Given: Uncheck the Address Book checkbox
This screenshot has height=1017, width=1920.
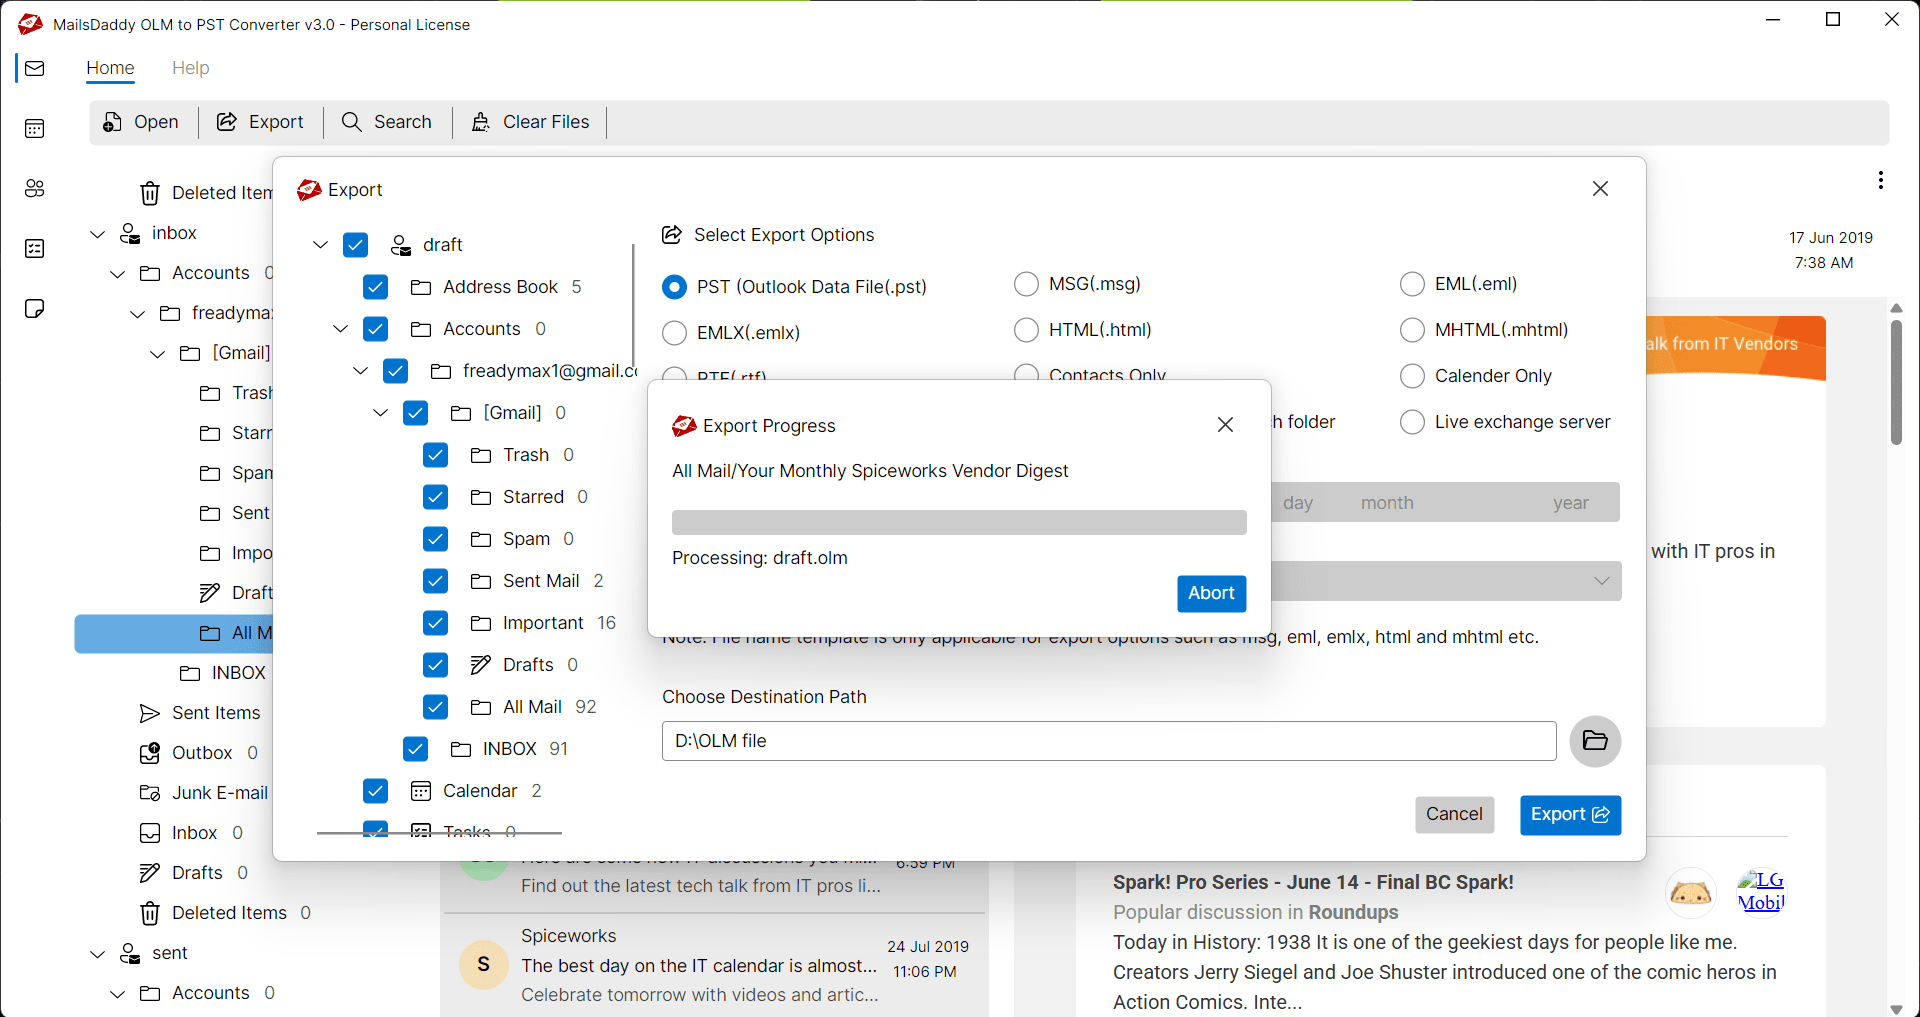Looking at the screenshot, I should pos(375,287).
